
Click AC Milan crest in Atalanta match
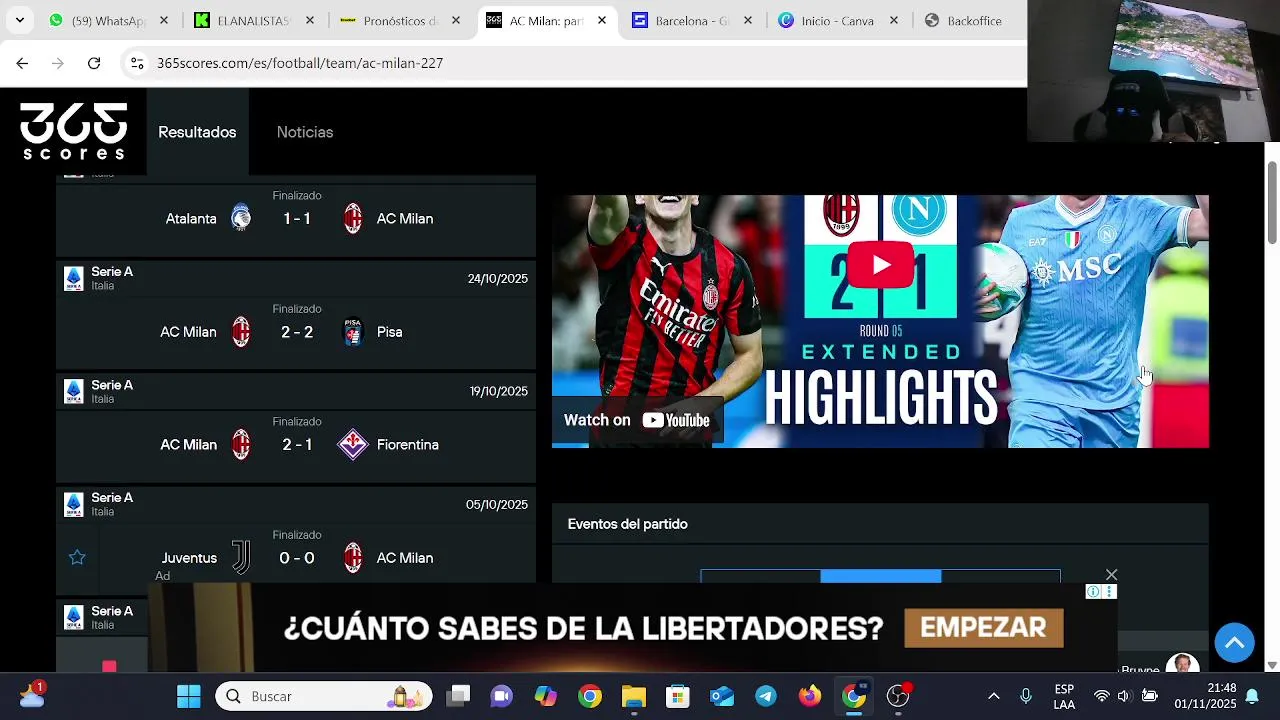point(353,218)
